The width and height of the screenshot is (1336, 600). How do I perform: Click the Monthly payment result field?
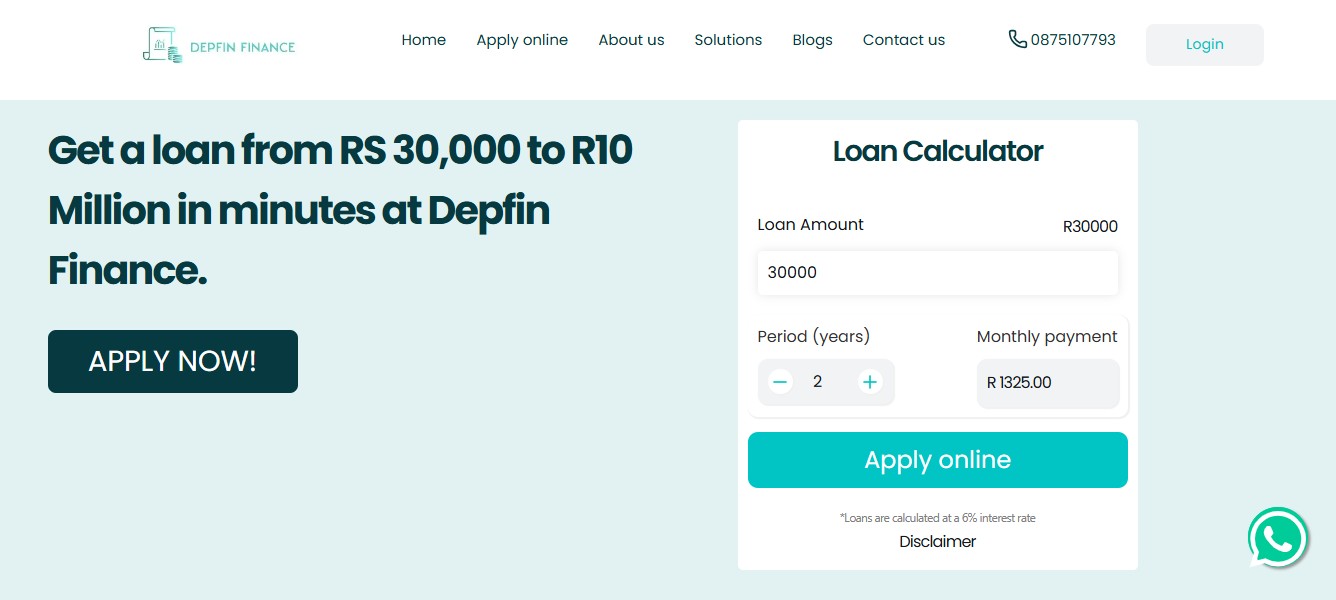(x=1047, y=383)
